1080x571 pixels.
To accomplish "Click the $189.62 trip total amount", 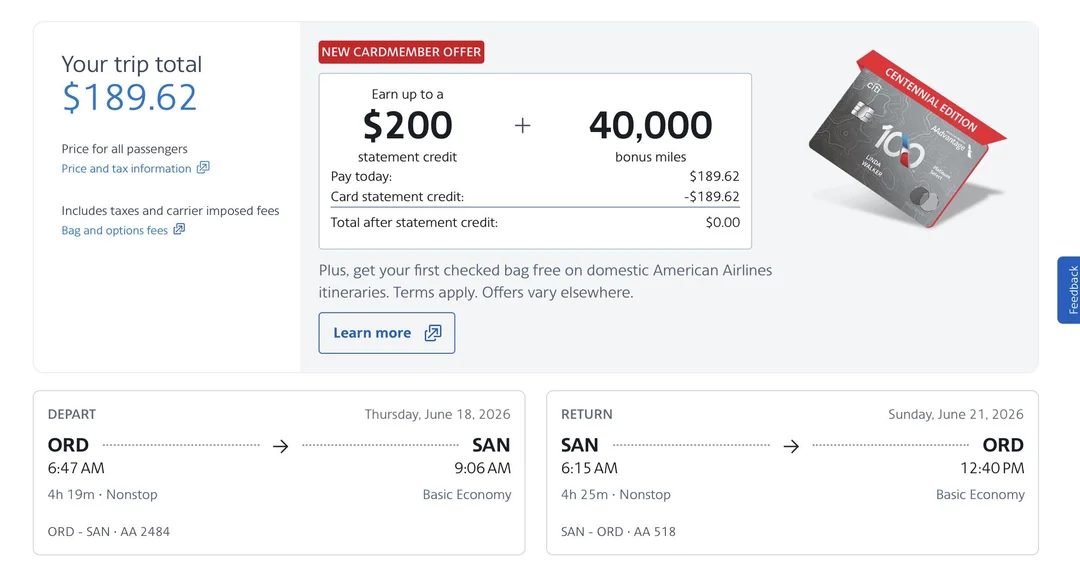I will click(130, 97).
